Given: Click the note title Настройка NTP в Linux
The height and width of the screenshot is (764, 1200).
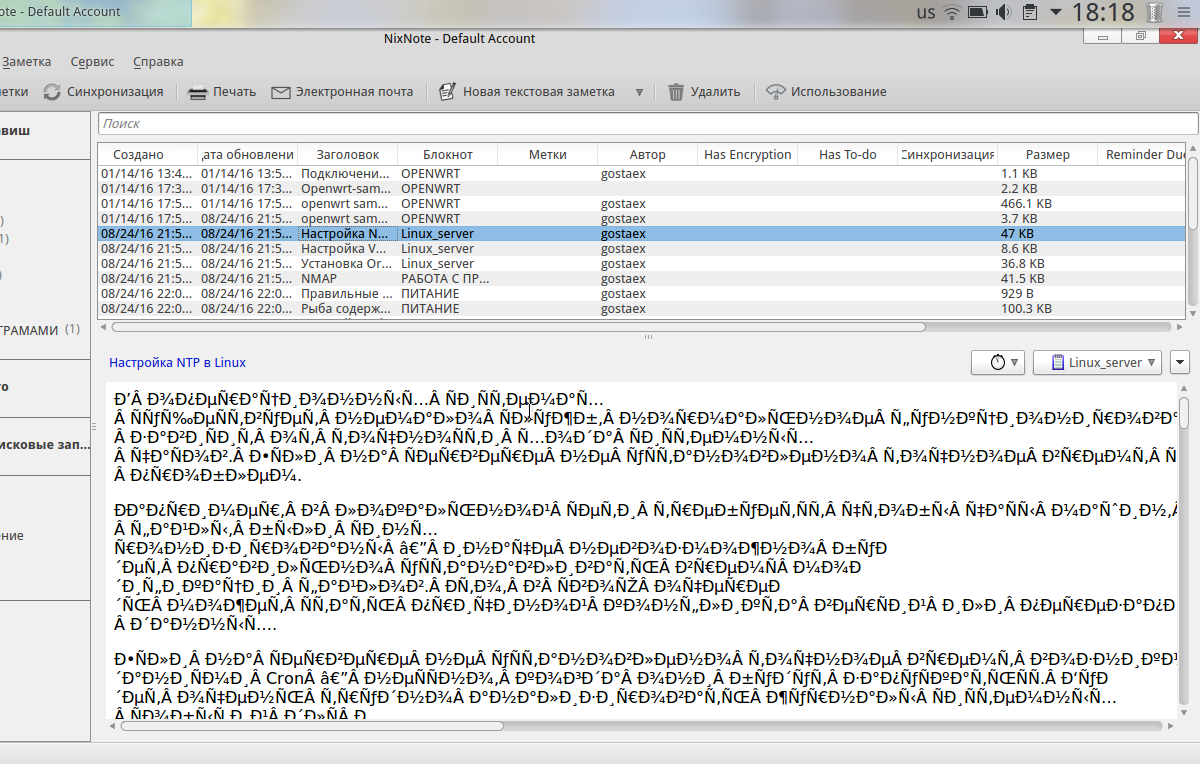Looking at the screenshot, I should pos(178,363).
